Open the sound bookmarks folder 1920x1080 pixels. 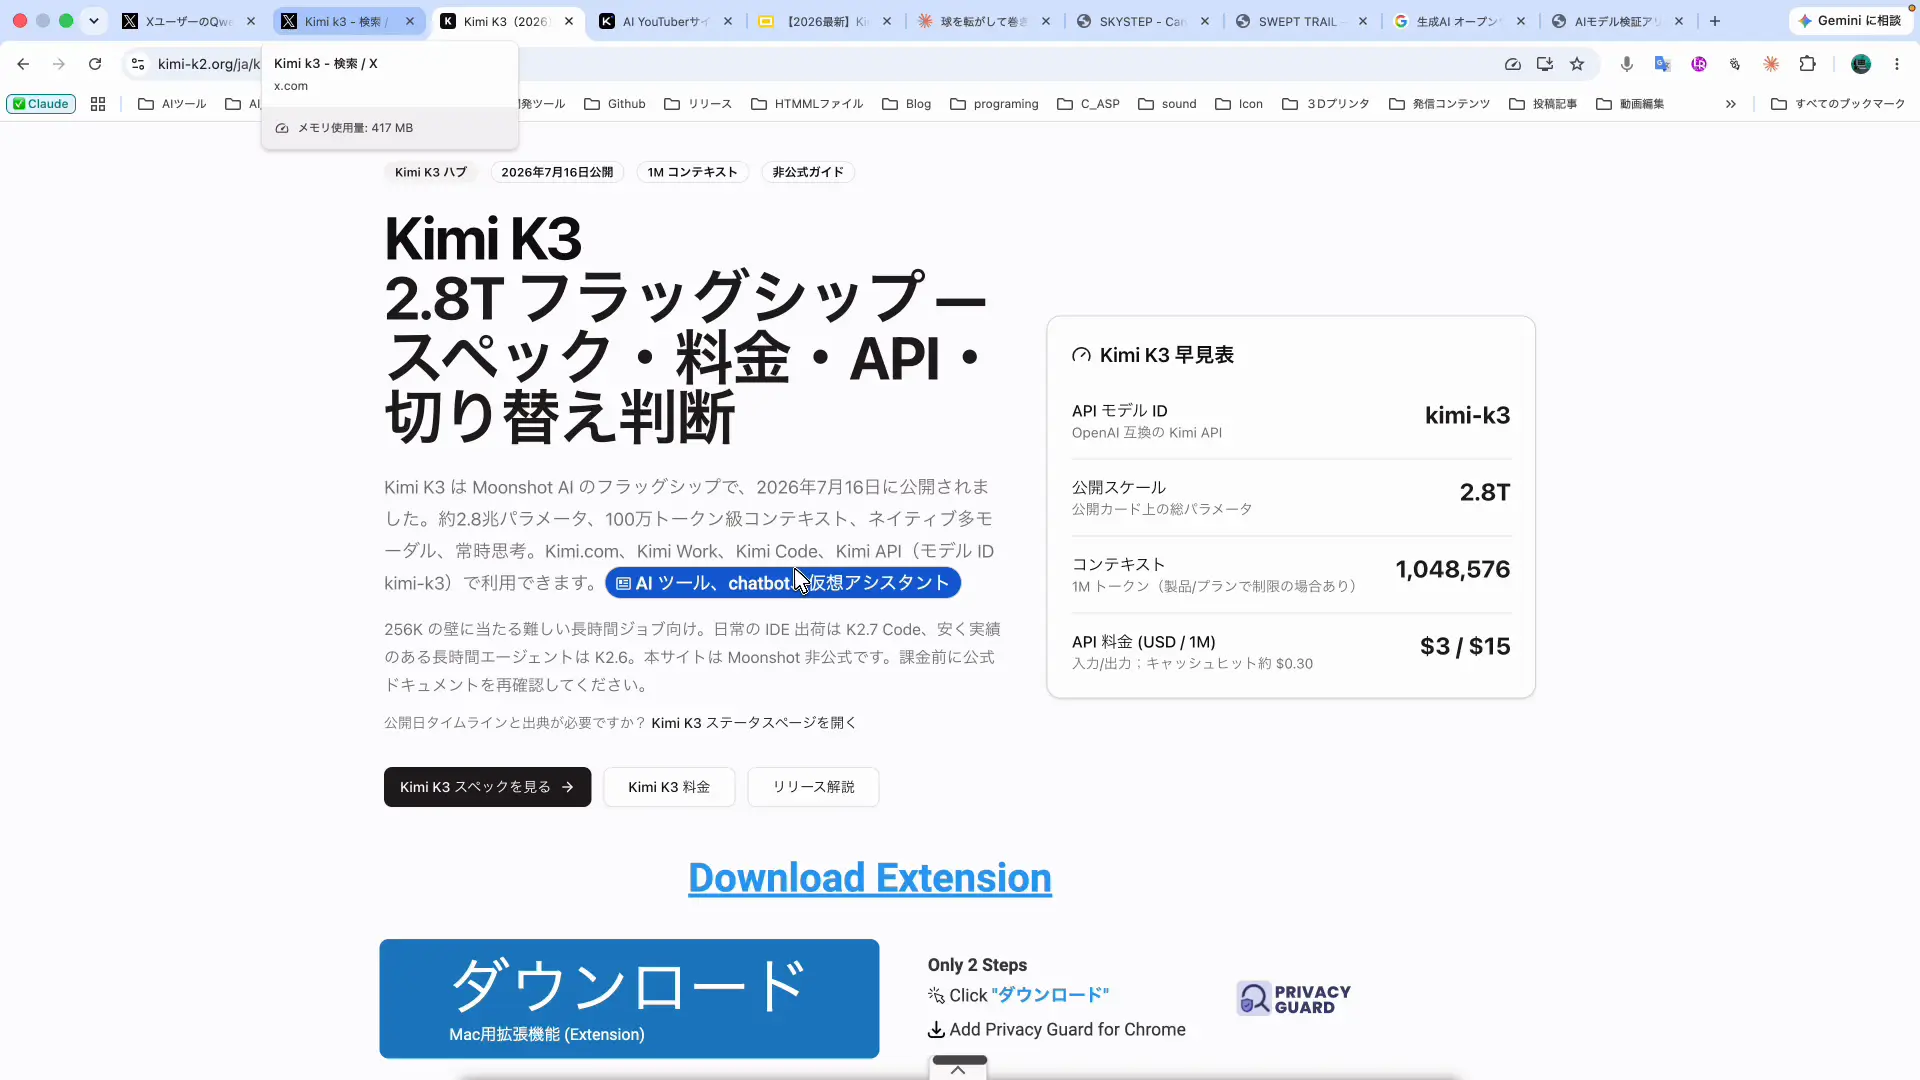(x=1167, y=104)
